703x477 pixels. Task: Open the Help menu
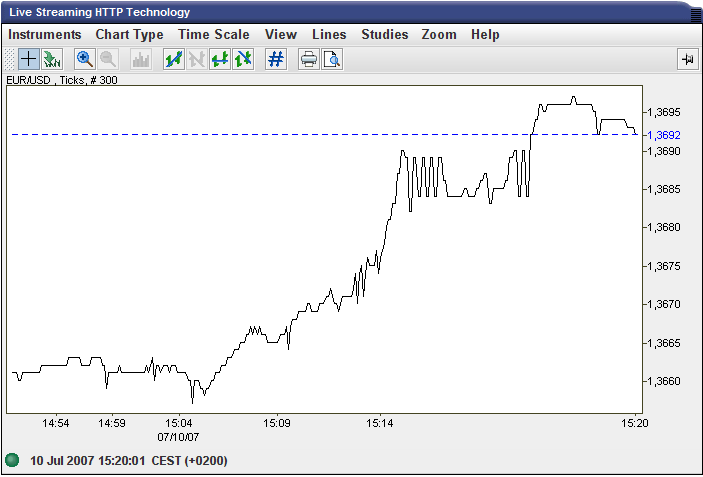[485, 34]
